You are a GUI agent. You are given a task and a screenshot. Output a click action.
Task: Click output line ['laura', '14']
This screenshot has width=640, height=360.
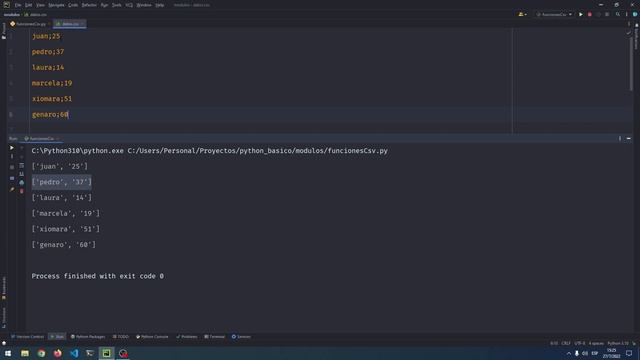[62, 198]
